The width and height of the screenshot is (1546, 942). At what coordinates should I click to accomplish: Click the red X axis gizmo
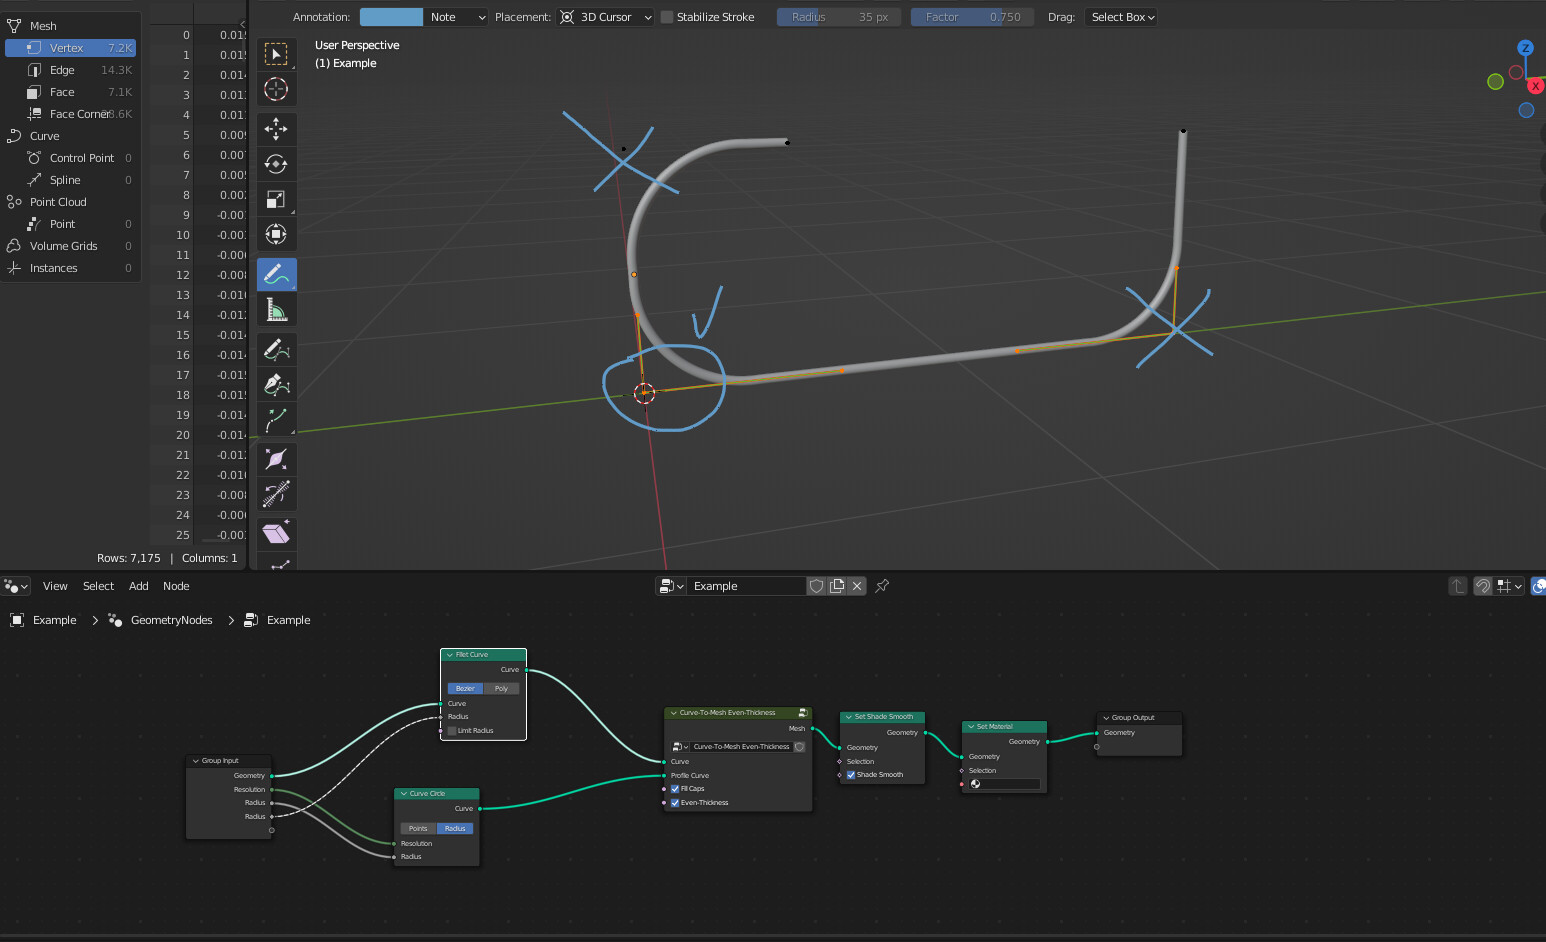[x=1536, y=86]
